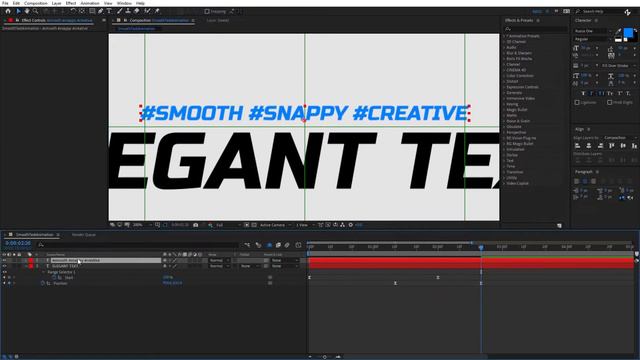Select the Zoom tool in toolbar
The image size is (640, 360).
click(x=36, y=11)
